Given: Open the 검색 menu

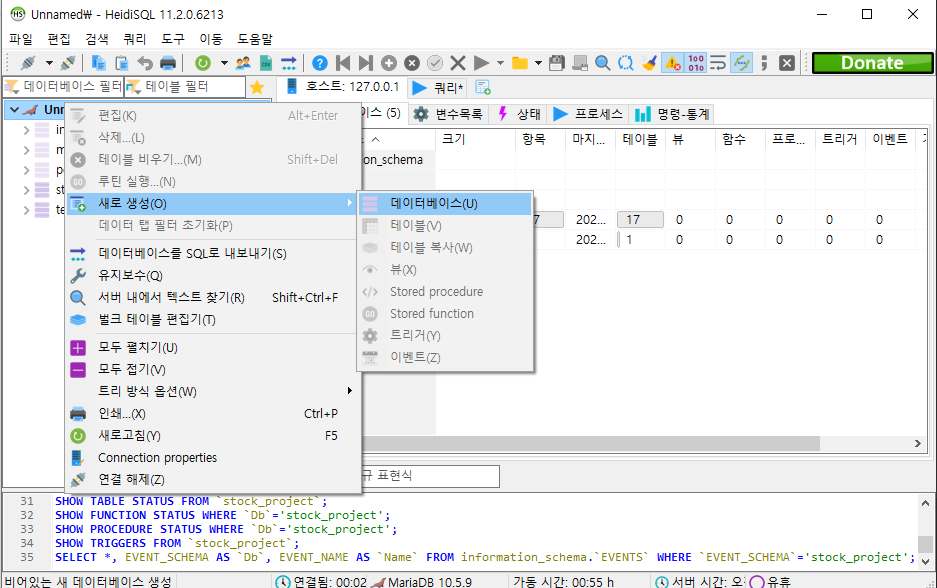Looking at the screenshot, I should (97, 39).
